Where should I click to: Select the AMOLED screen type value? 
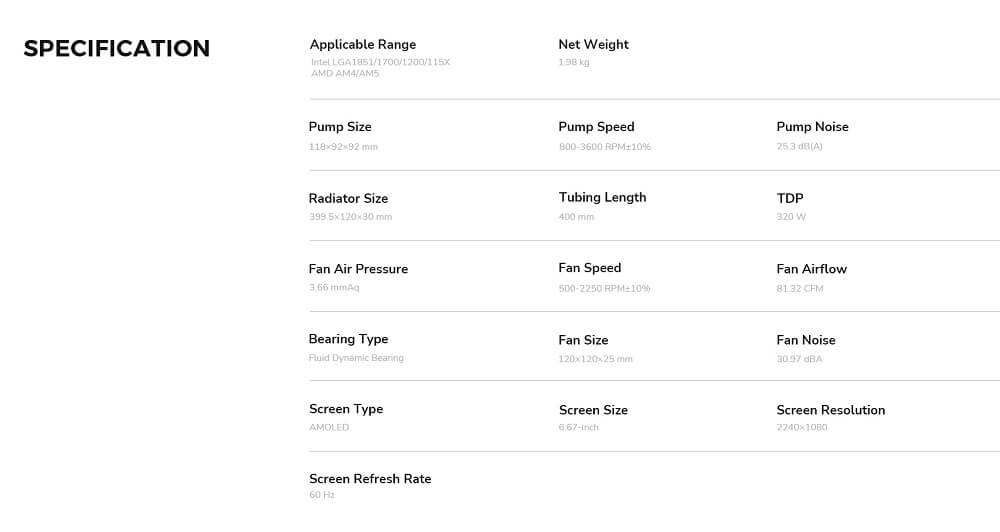(x=329, y=428)
